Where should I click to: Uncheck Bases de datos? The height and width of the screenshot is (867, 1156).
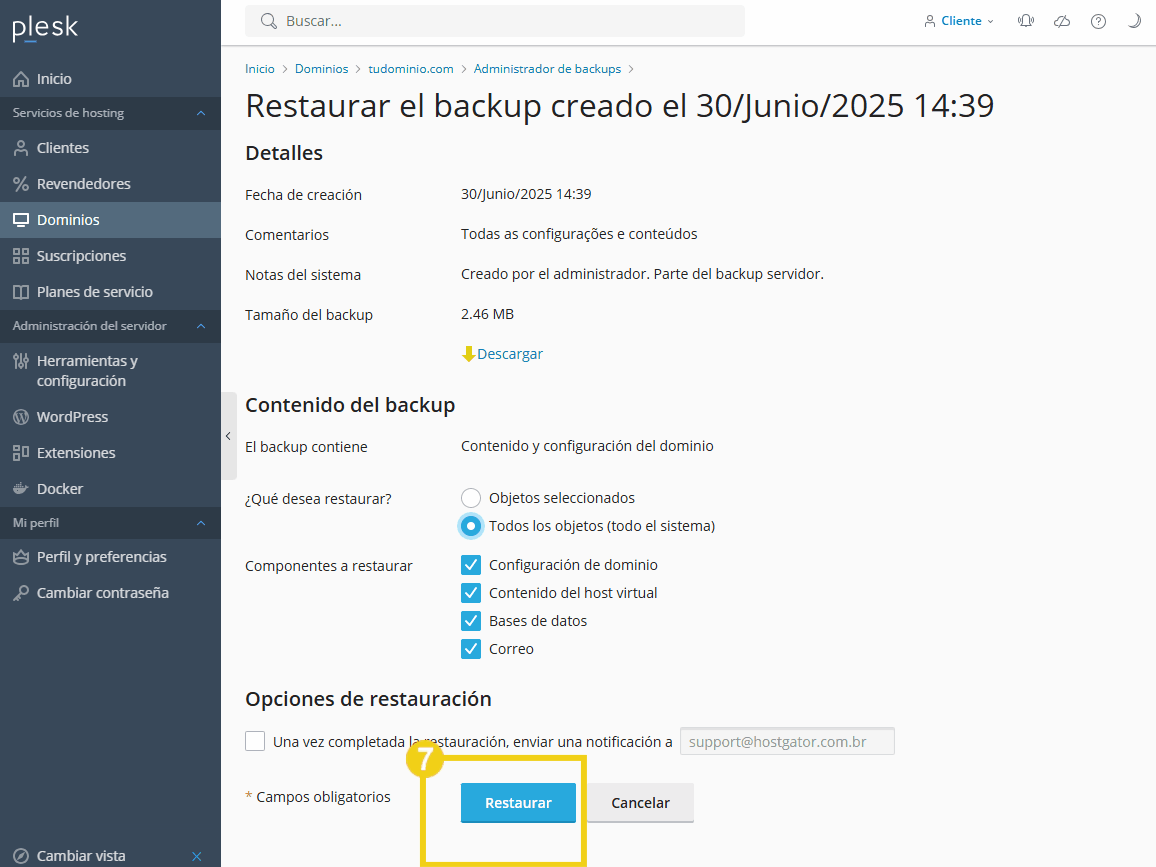pos(470,621)
